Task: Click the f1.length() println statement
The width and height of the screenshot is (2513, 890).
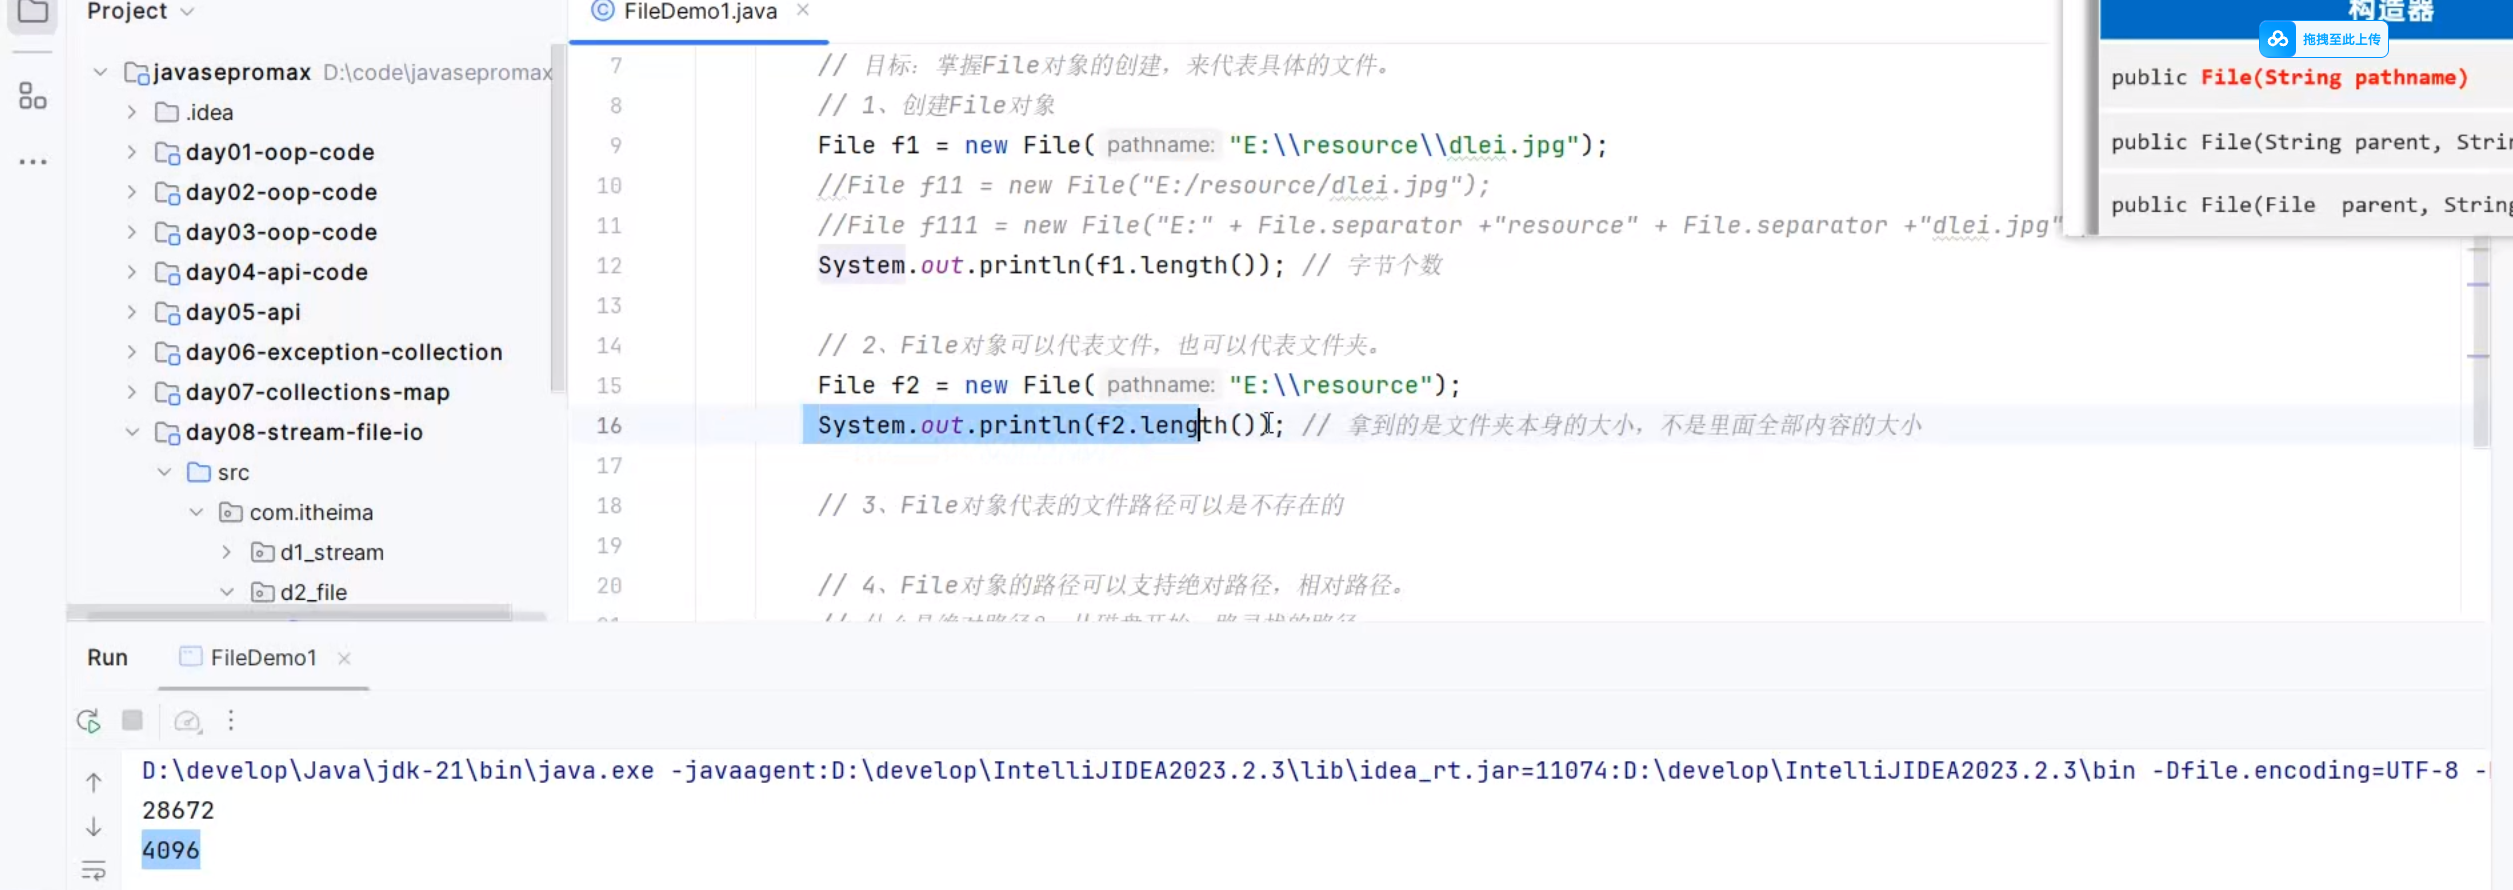Action: [1051, 265]
